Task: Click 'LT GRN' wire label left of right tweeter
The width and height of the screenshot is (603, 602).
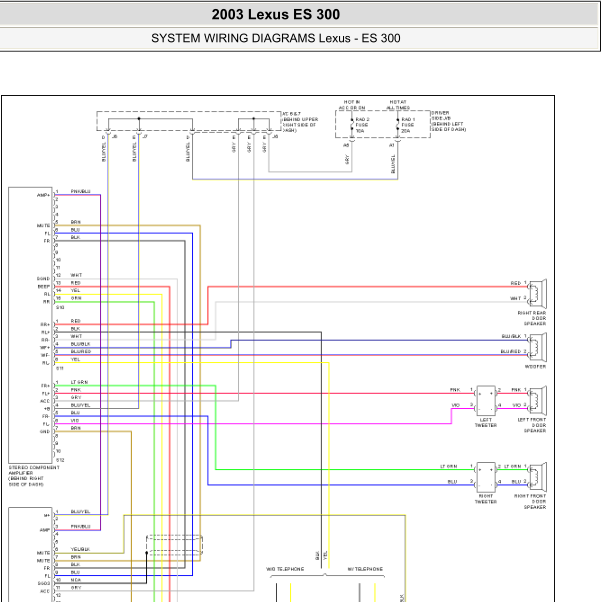Action: [449, 467]
